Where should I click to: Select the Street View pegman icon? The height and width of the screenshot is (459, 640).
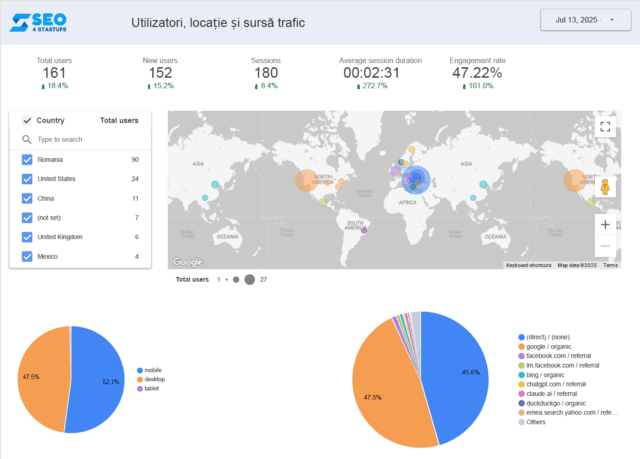(605, 186)
